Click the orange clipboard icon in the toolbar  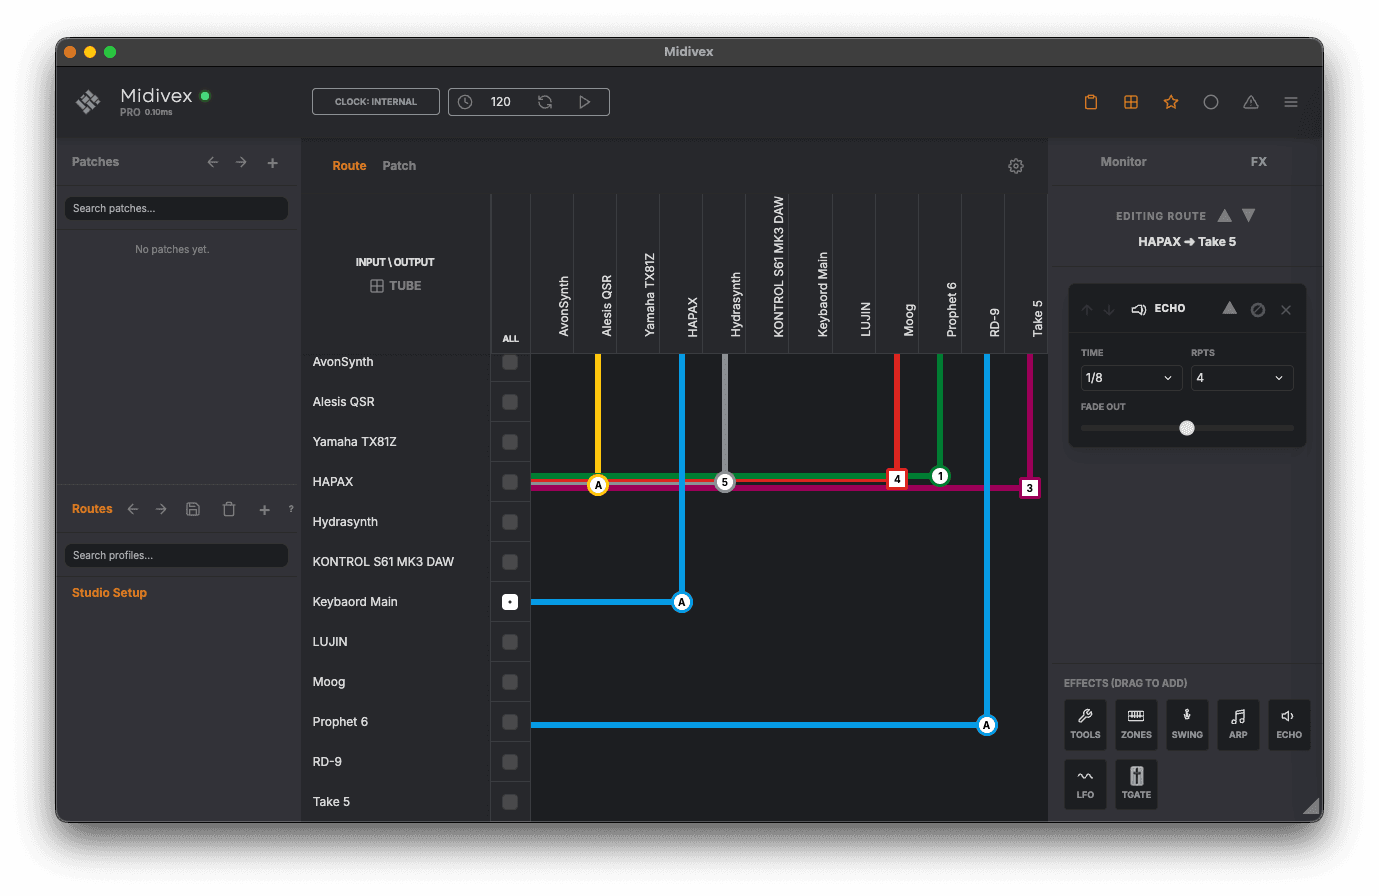(1091, 101)
